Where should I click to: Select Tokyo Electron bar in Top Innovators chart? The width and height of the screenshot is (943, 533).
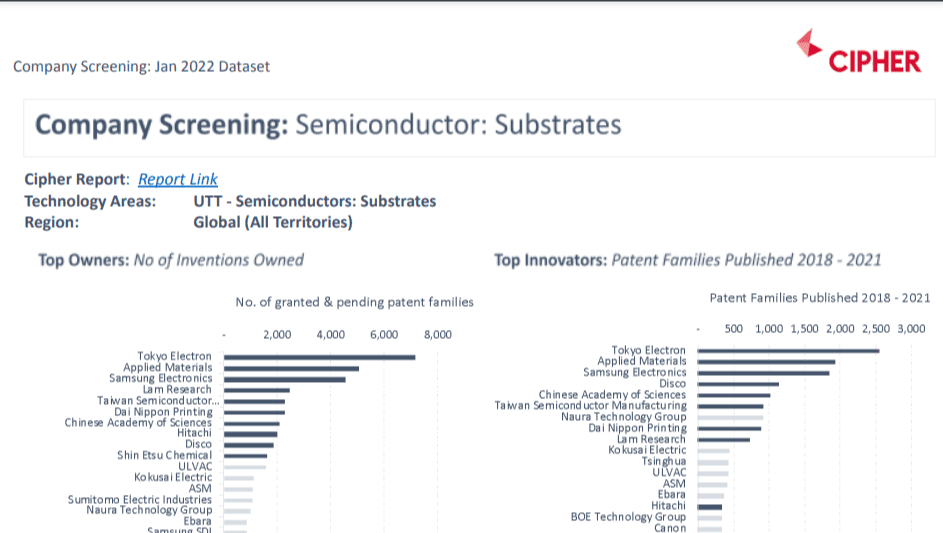tap(788, 350)
